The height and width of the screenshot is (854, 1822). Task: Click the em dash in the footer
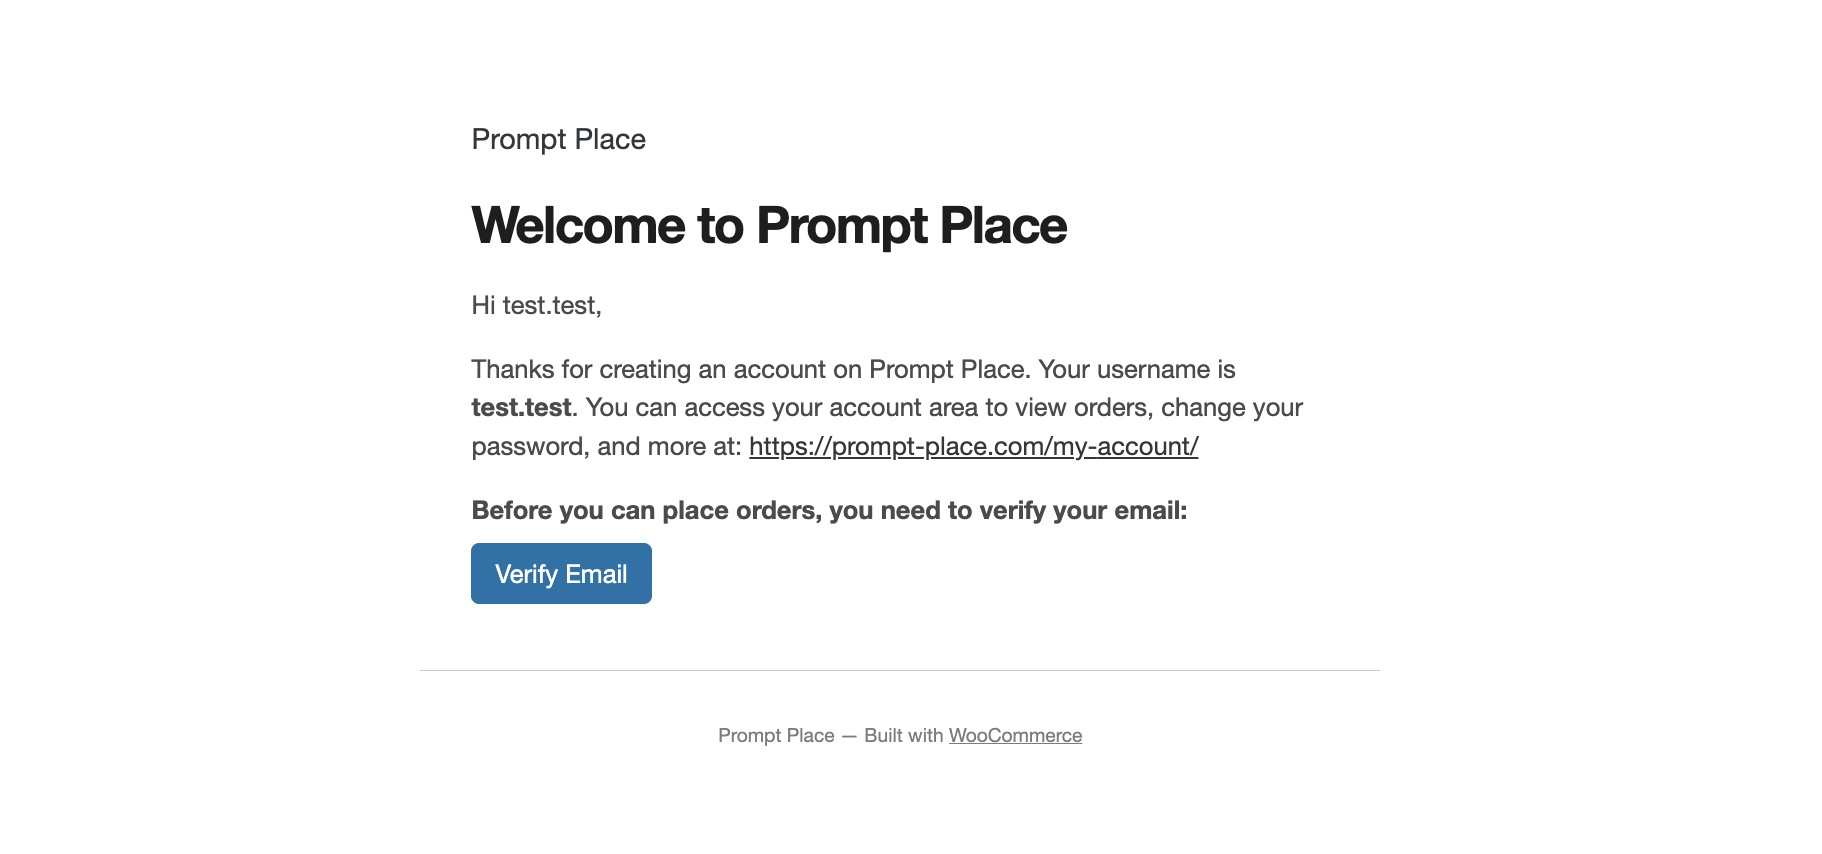[849, 735]
